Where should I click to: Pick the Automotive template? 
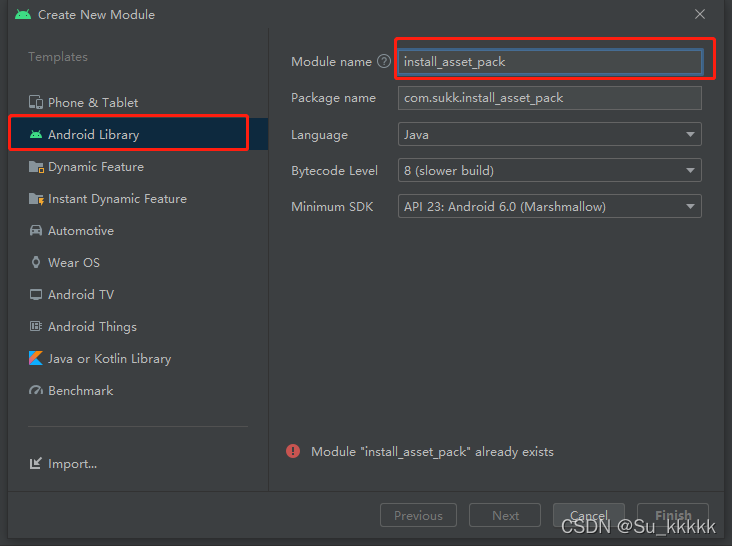[x=138, y=231]
